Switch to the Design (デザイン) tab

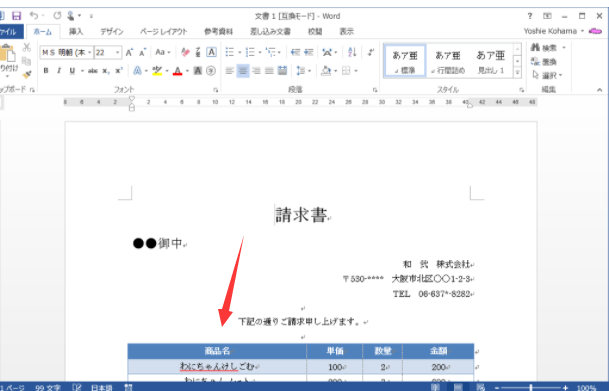(112, 31)
